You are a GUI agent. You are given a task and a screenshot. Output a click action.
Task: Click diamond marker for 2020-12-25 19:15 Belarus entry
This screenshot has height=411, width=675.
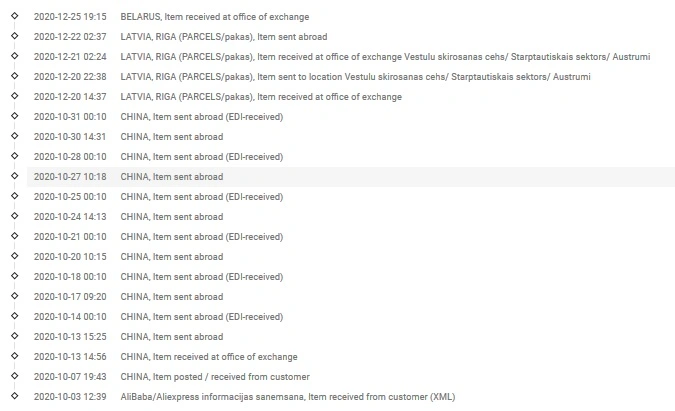click(x=14, y=16)
